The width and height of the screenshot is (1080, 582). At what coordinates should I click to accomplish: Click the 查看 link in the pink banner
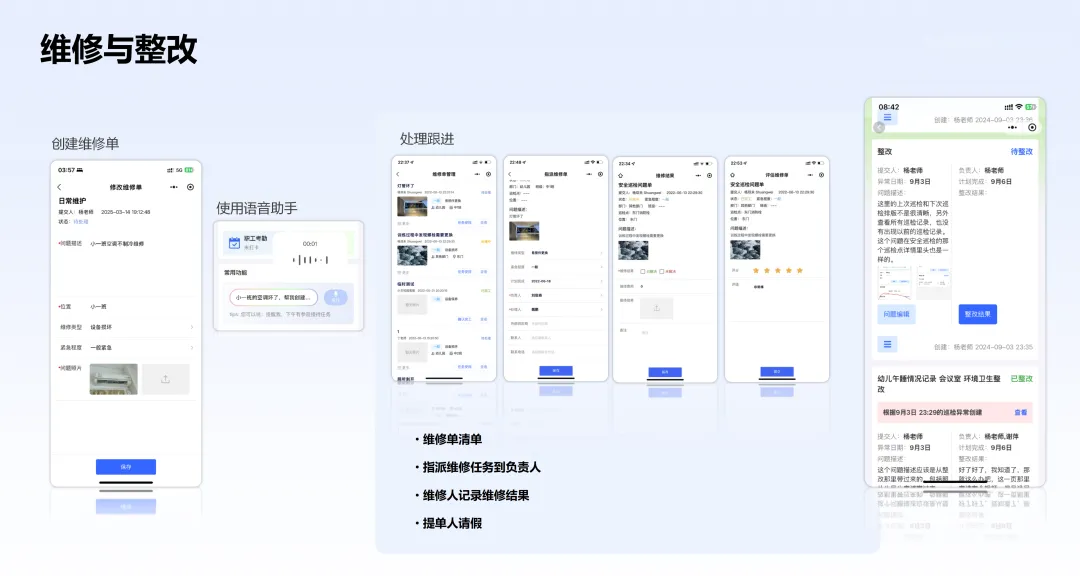[1020, 413]
